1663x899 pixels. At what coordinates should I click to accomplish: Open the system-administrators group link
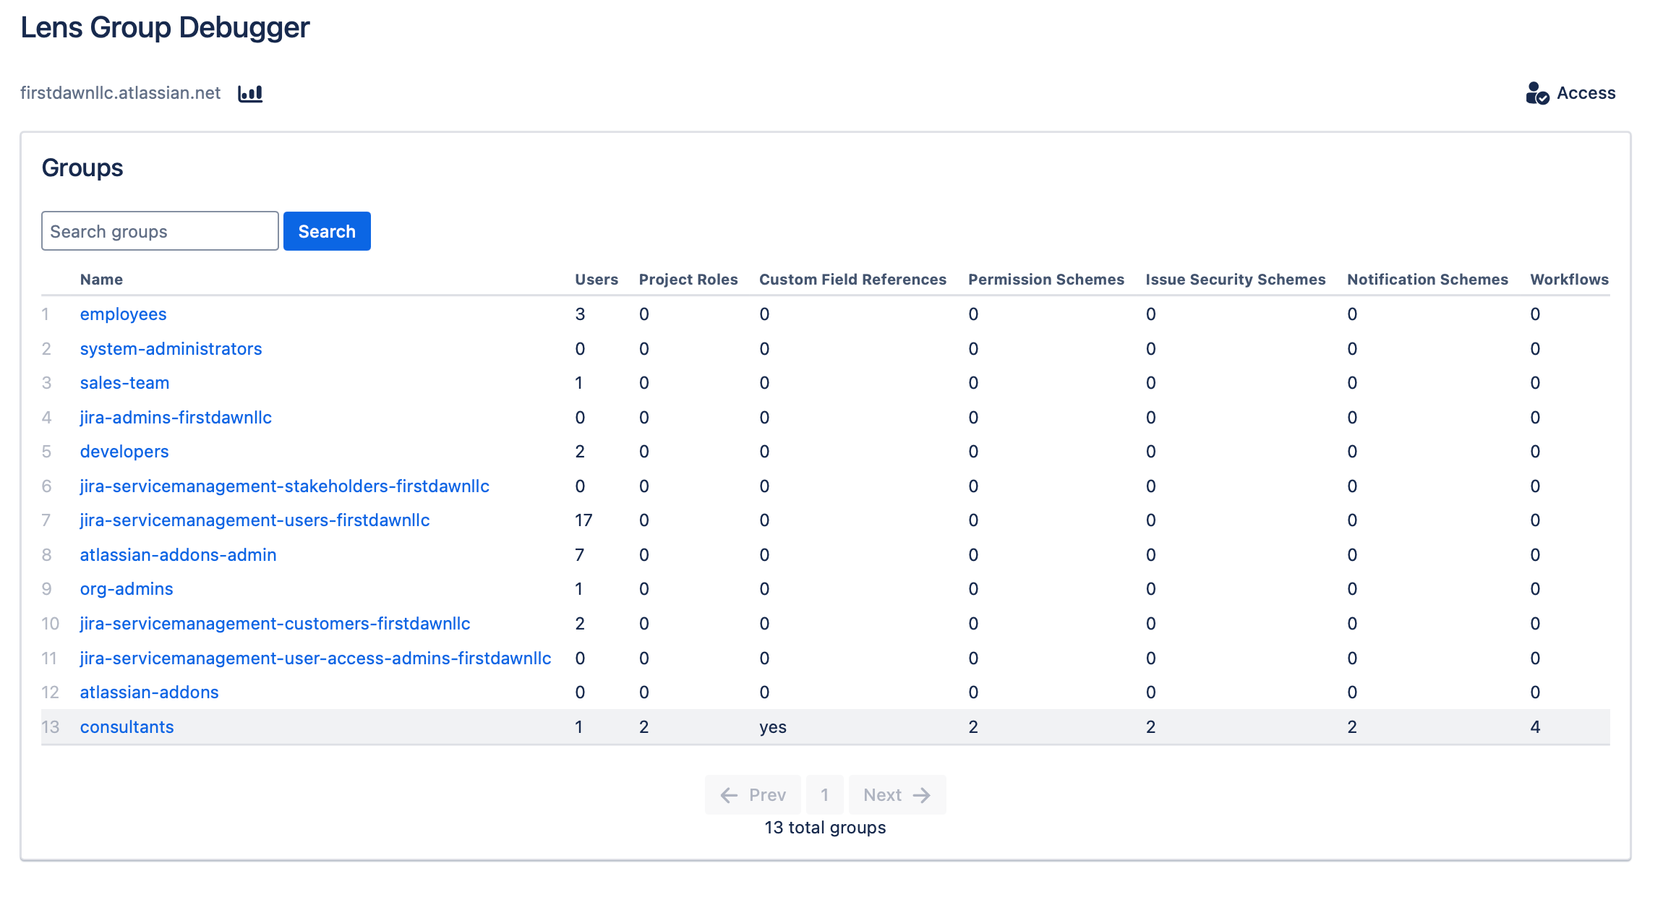coord(171,349)
